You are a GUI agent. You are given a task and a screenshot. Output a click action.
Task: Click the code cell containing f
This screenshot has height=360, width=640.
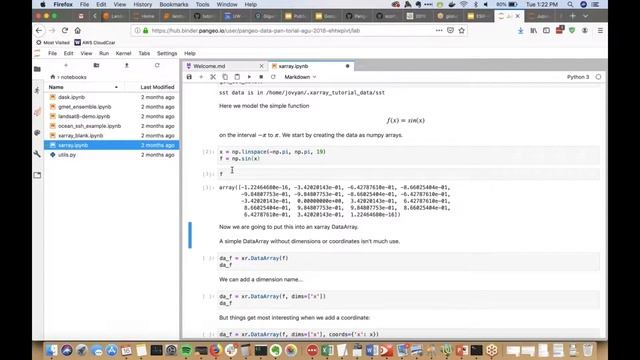[409, 174]
